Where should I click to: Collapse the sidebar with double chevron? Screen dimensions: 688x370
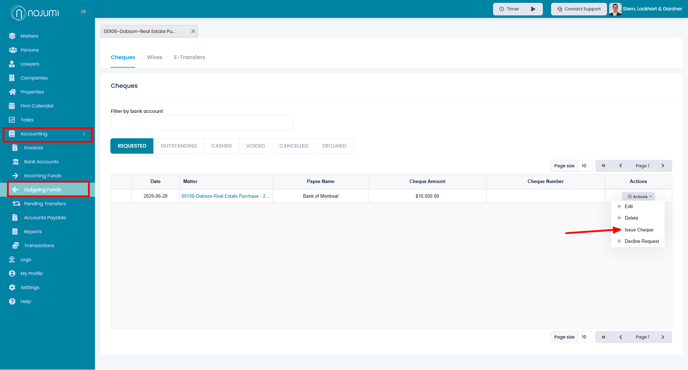[x=83, y=12]
